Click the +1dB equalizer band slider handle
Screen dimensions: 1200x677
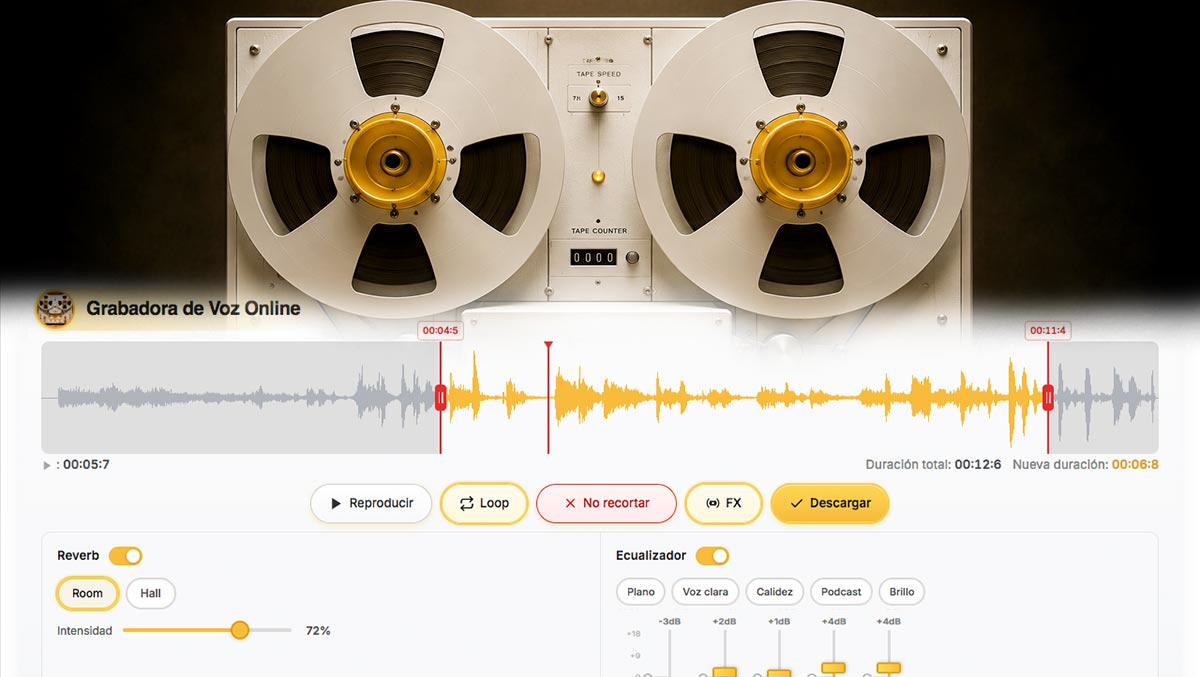pos(778,674)
